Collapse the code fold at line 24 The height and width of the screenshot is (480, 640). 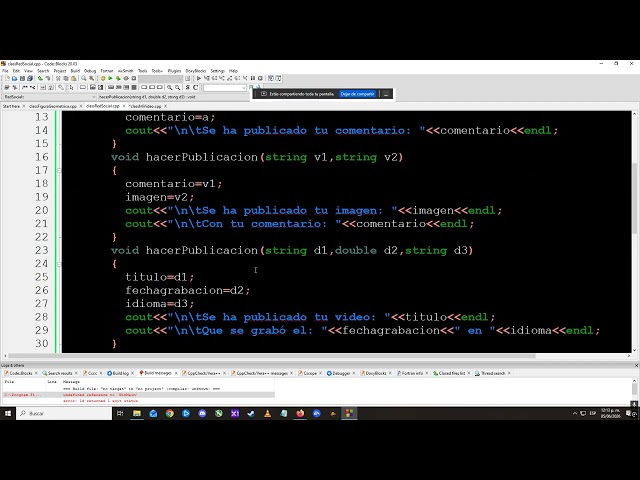pyautogui.click(x=60, y=264)
